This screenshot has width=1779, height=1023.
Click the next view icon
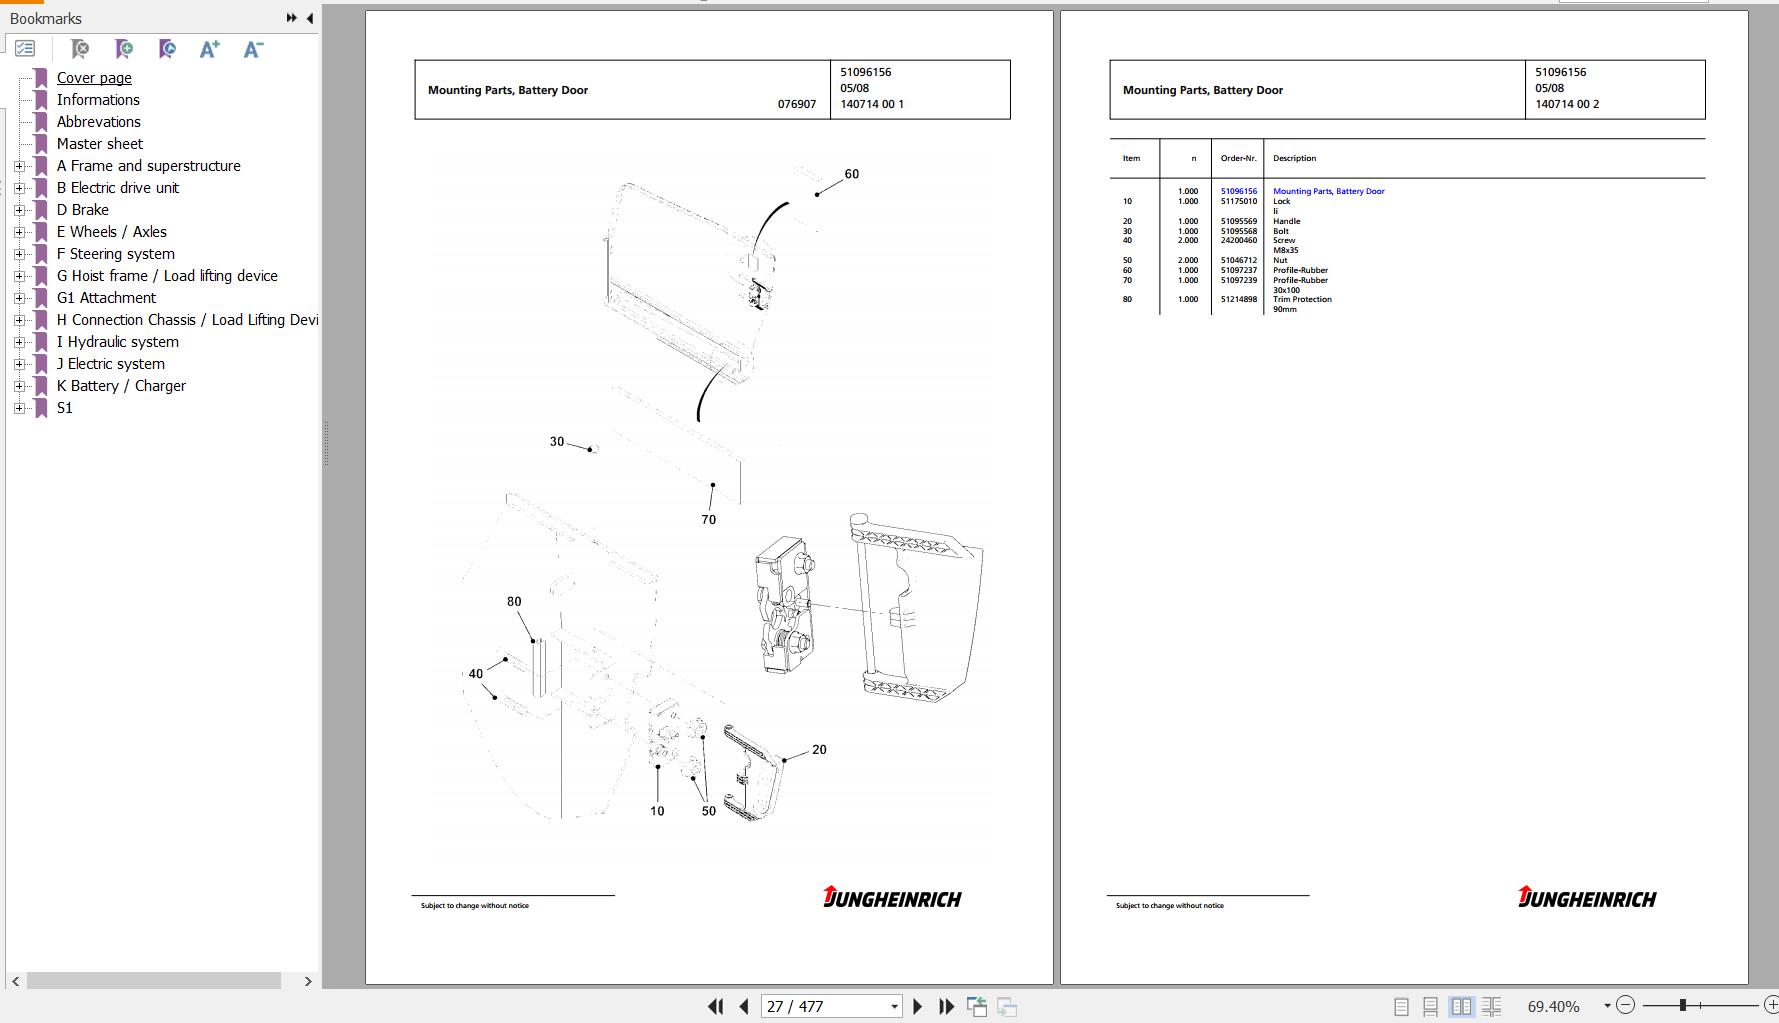point(1007,1006)
